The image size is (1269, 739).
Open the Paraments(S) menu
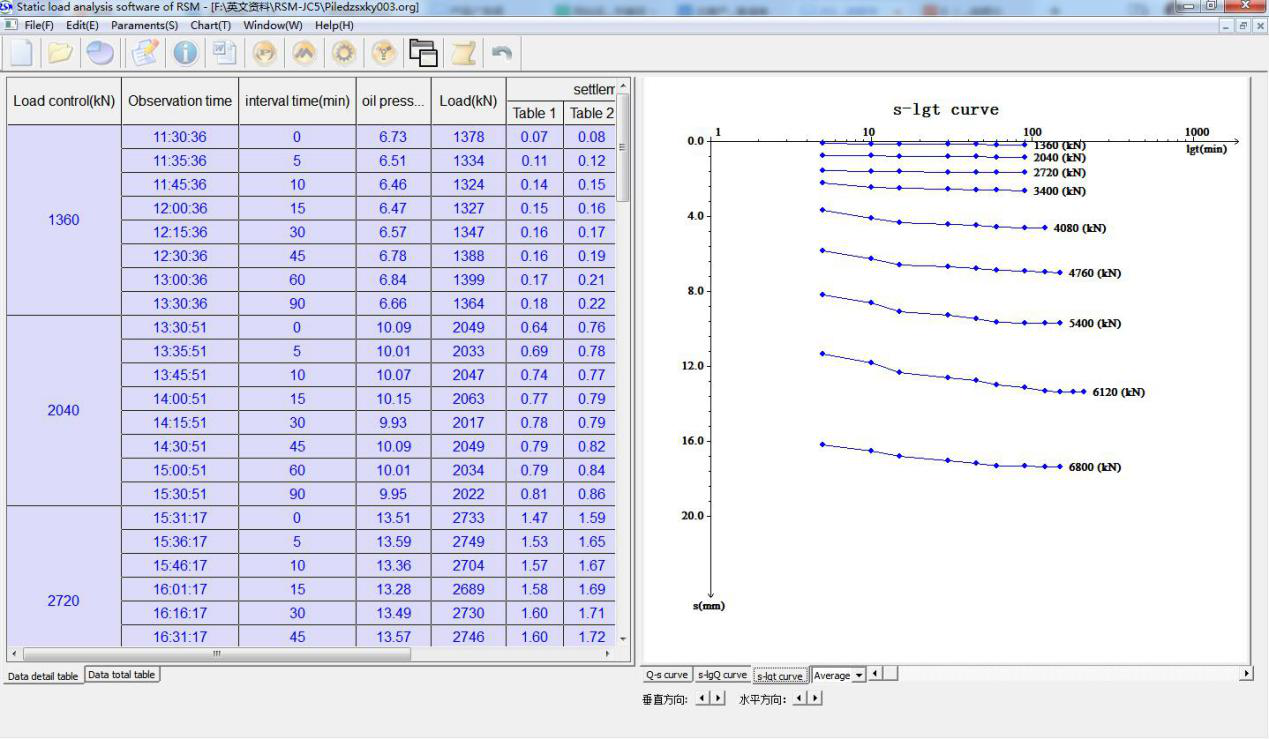[x=145, y=25]
